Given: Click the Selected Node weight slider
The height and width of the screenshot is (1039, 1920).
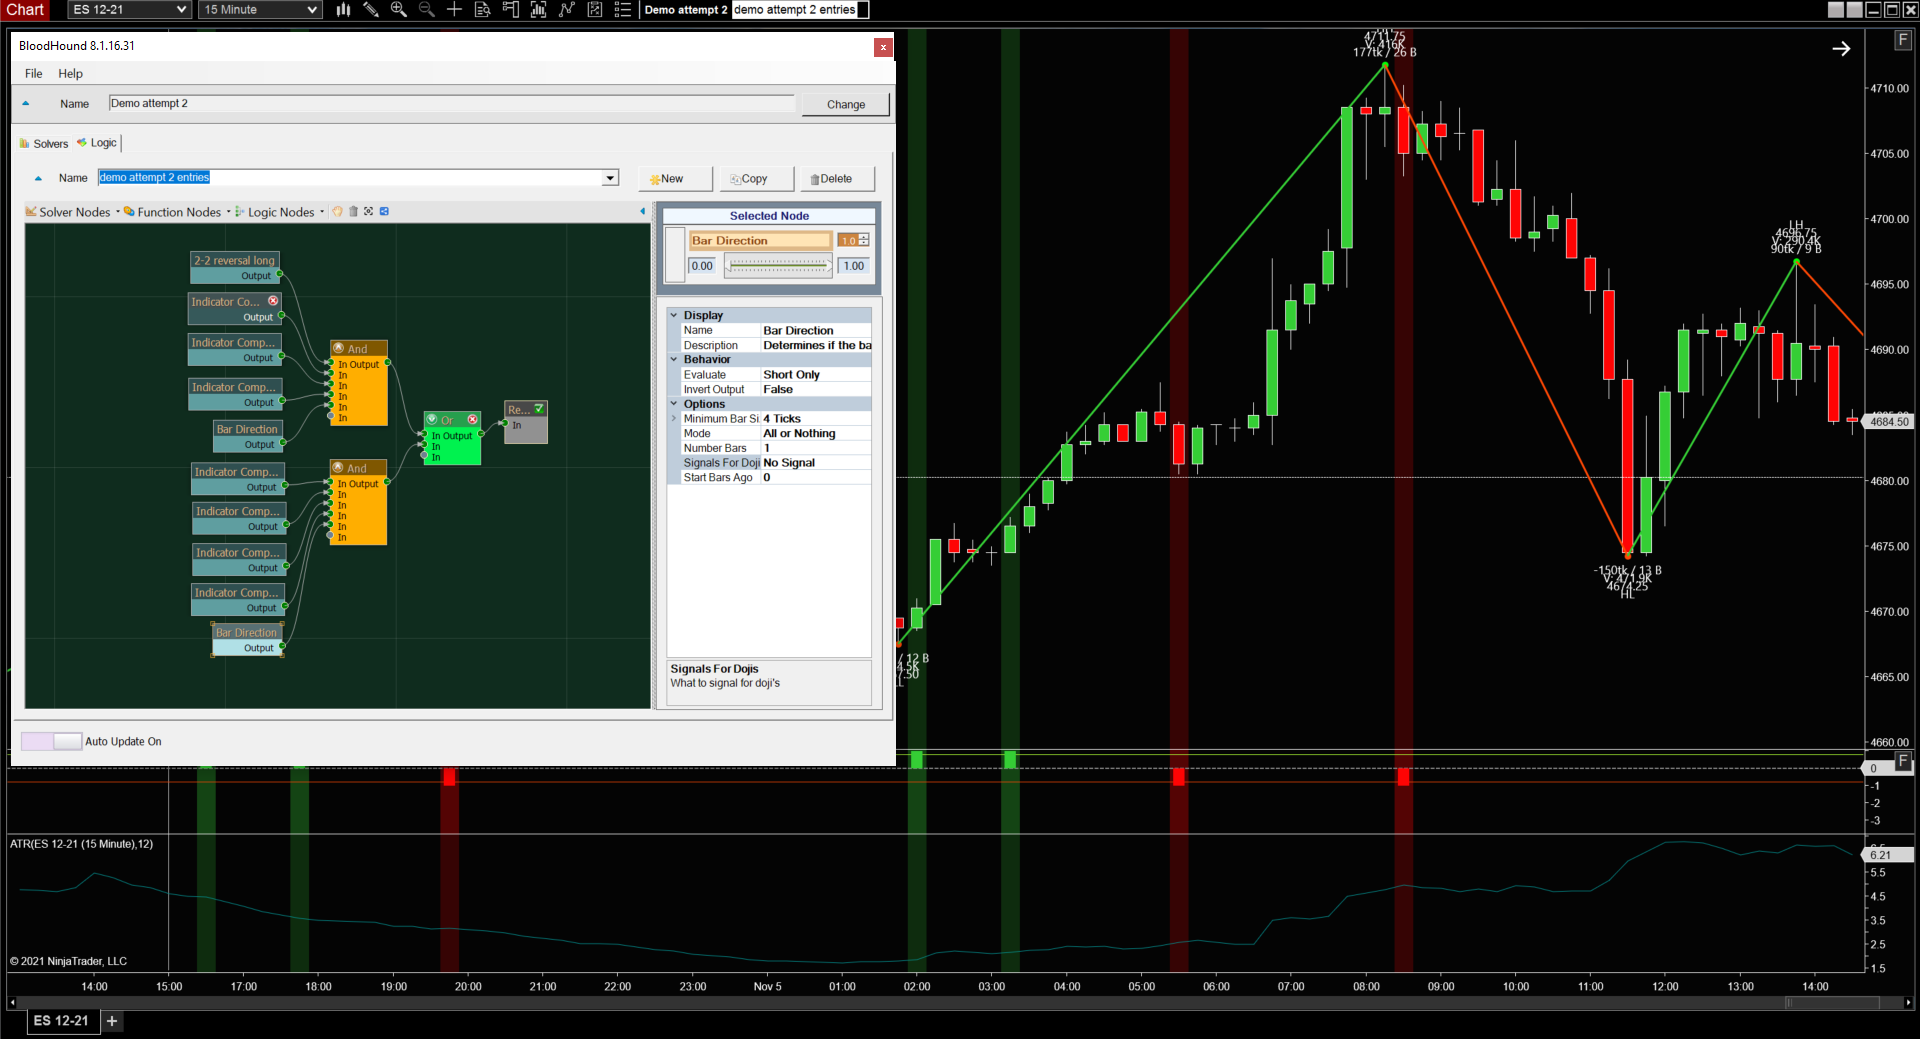Looking at the screenshot, I should click(x=778, y=266).
